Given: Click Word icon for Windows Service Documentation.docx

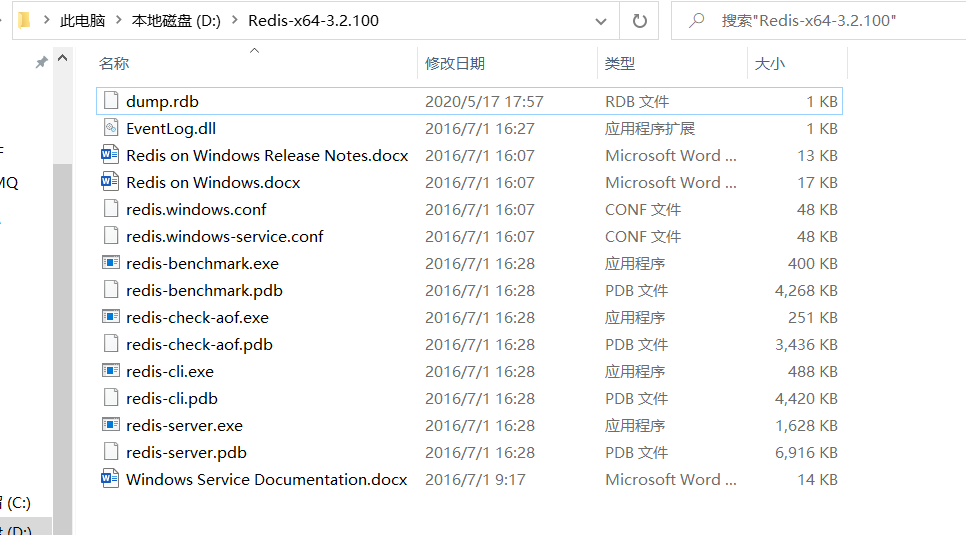Looking at the screenshot, I should point(110,478).
